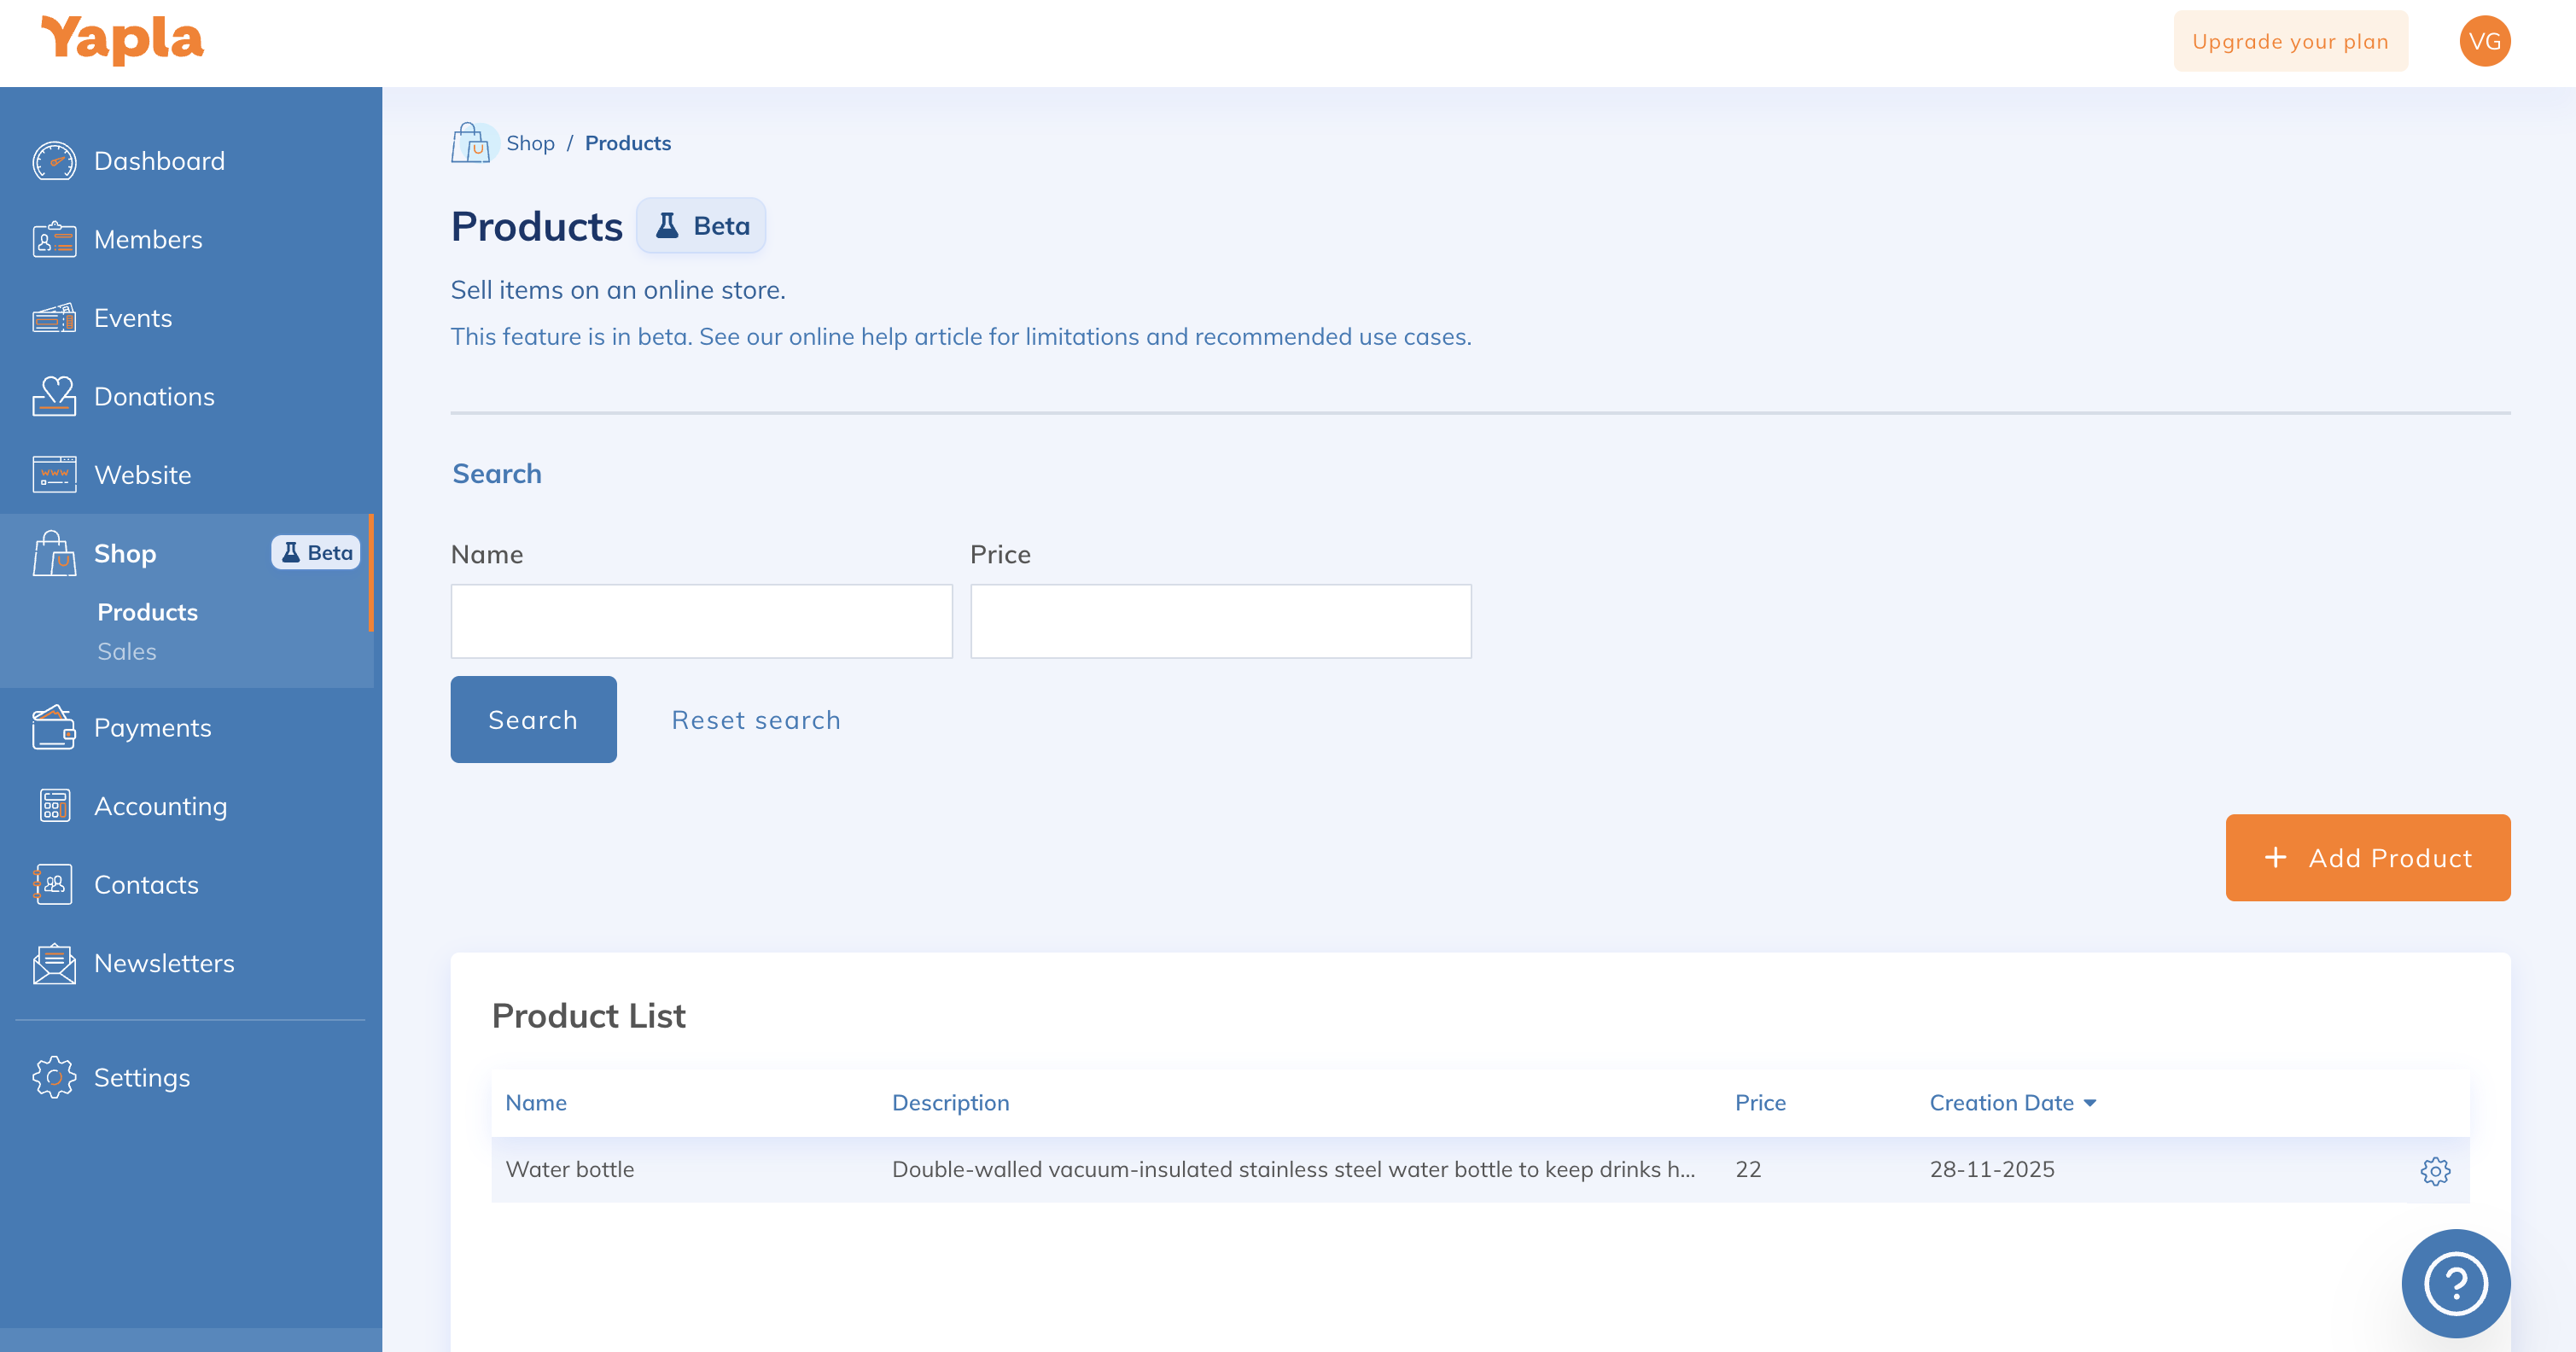Open Dashboard from the sidebar
The image size is (2576, 1352).
click(54, 160)
